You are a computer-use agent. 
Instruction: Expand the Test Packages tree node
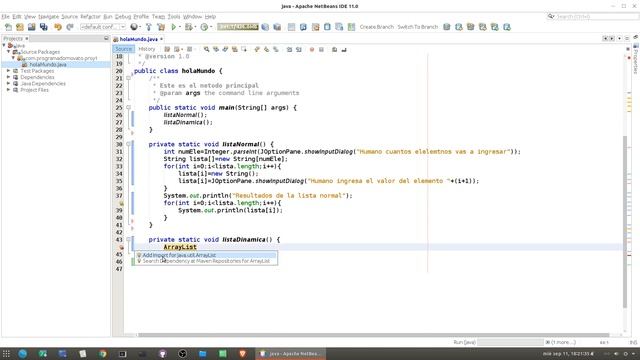9,71
